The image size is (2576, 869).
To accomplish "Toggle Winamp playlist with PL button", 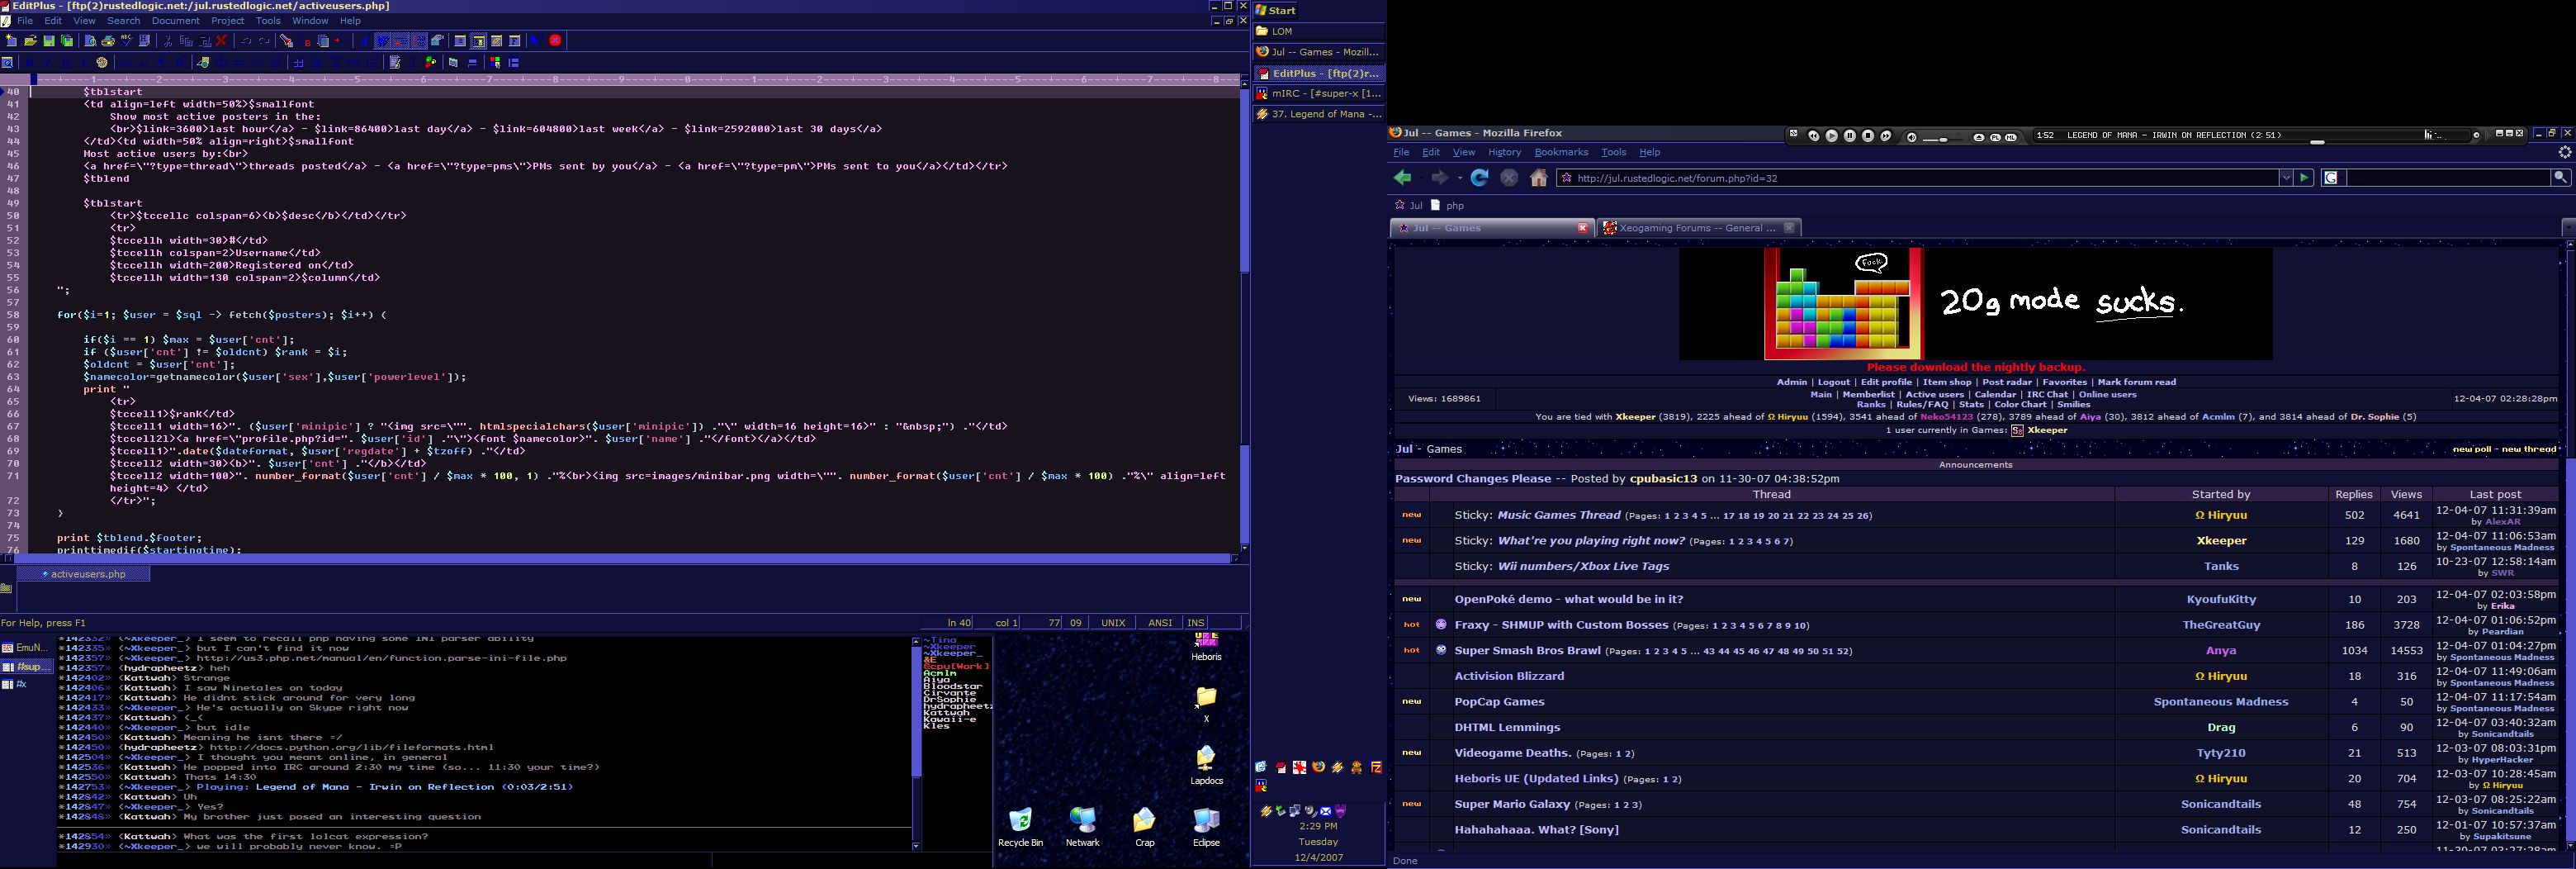I will click(x=1995, y=137).
